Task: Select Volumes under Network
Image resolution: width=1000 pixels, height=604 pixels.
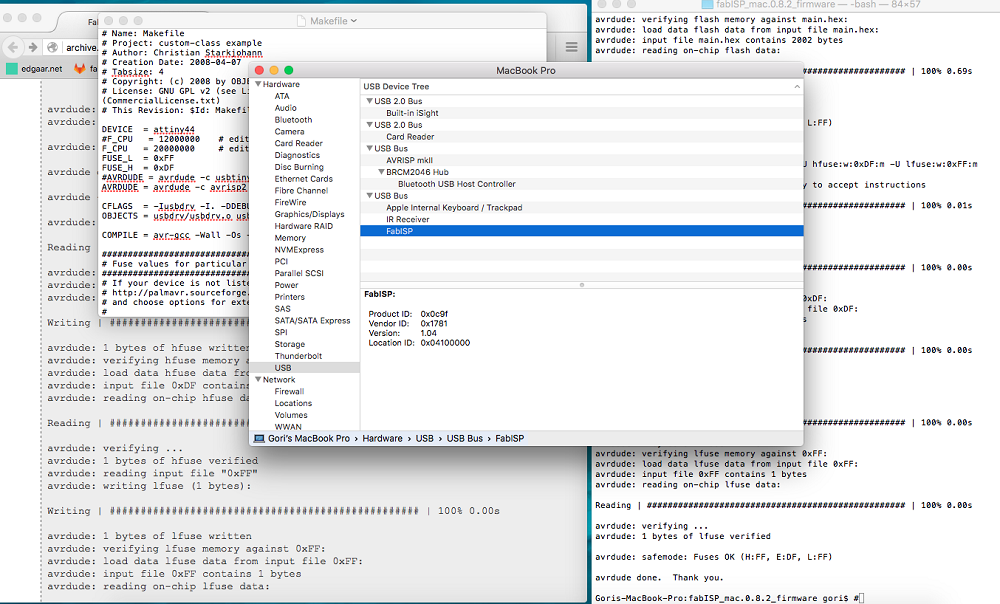Action: (291, 415)
